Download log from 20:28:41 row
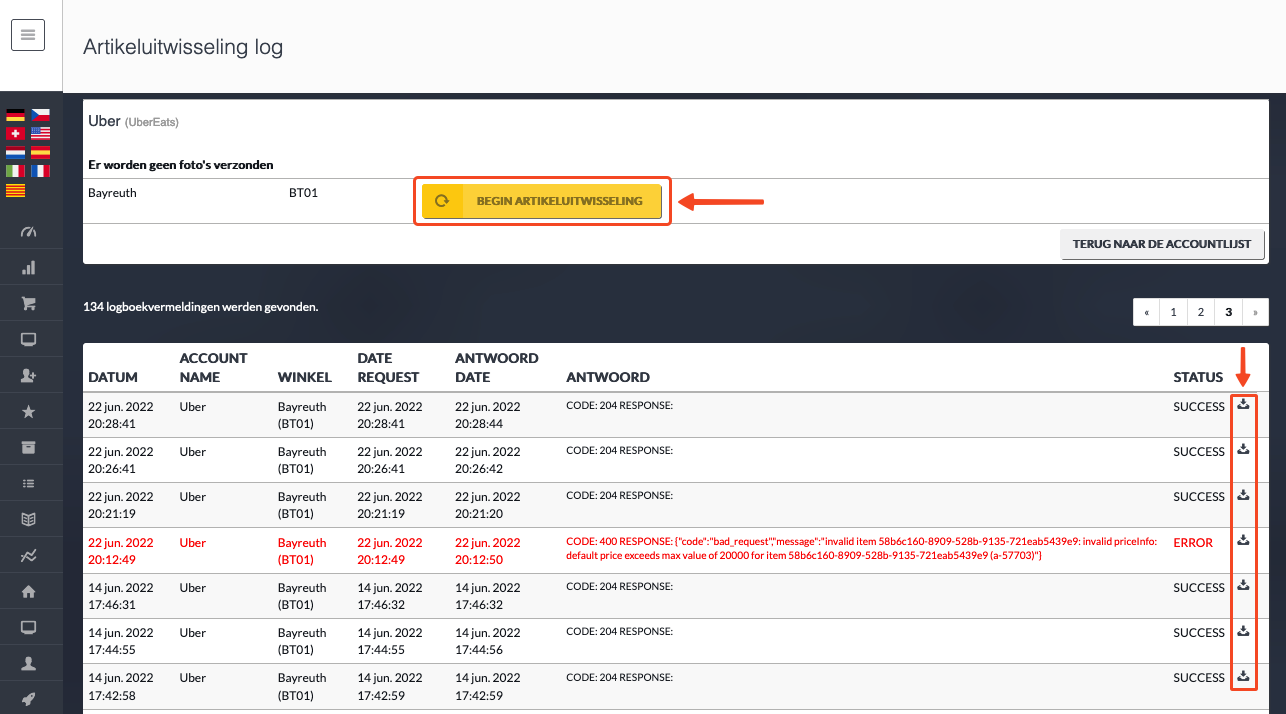Image resolution: width=1286 pixels, height=714 pixels. click(1243, 404)
